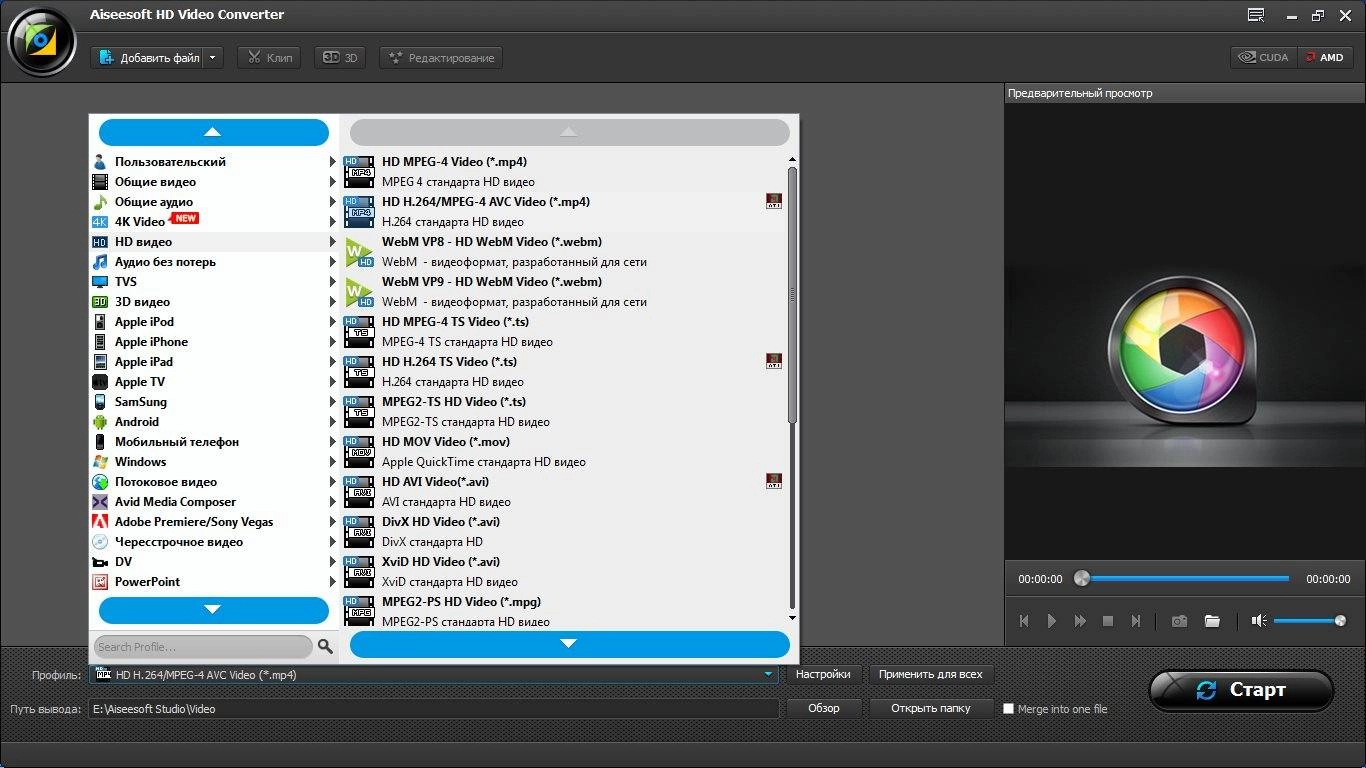Toggle AMD acceleration button
Image resolution: width=1366 pixels, height=768 pixels.
(x=1325, y=57)
